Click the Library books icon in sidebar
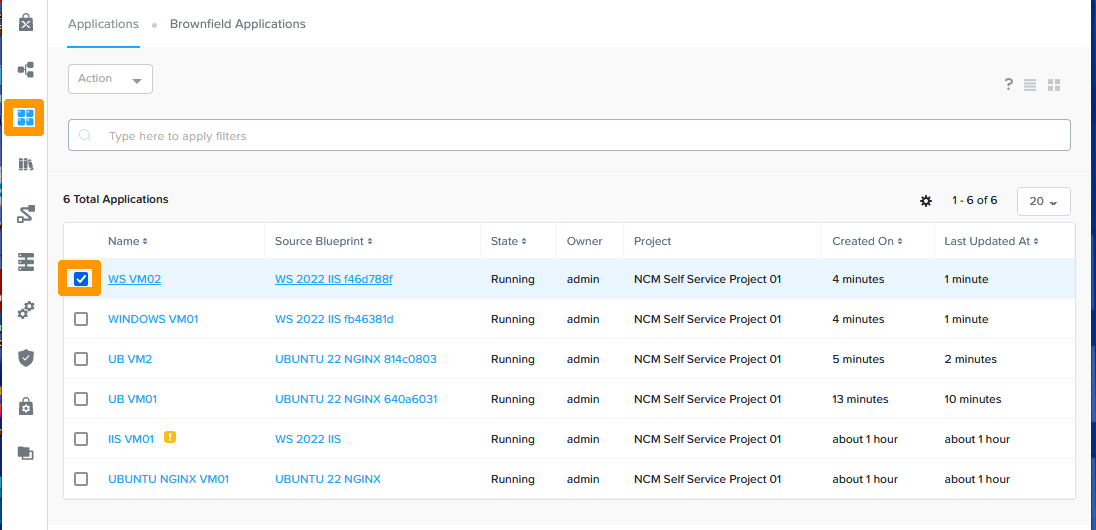The height and width of the screenshot is (530, 1096). (26, 164)
